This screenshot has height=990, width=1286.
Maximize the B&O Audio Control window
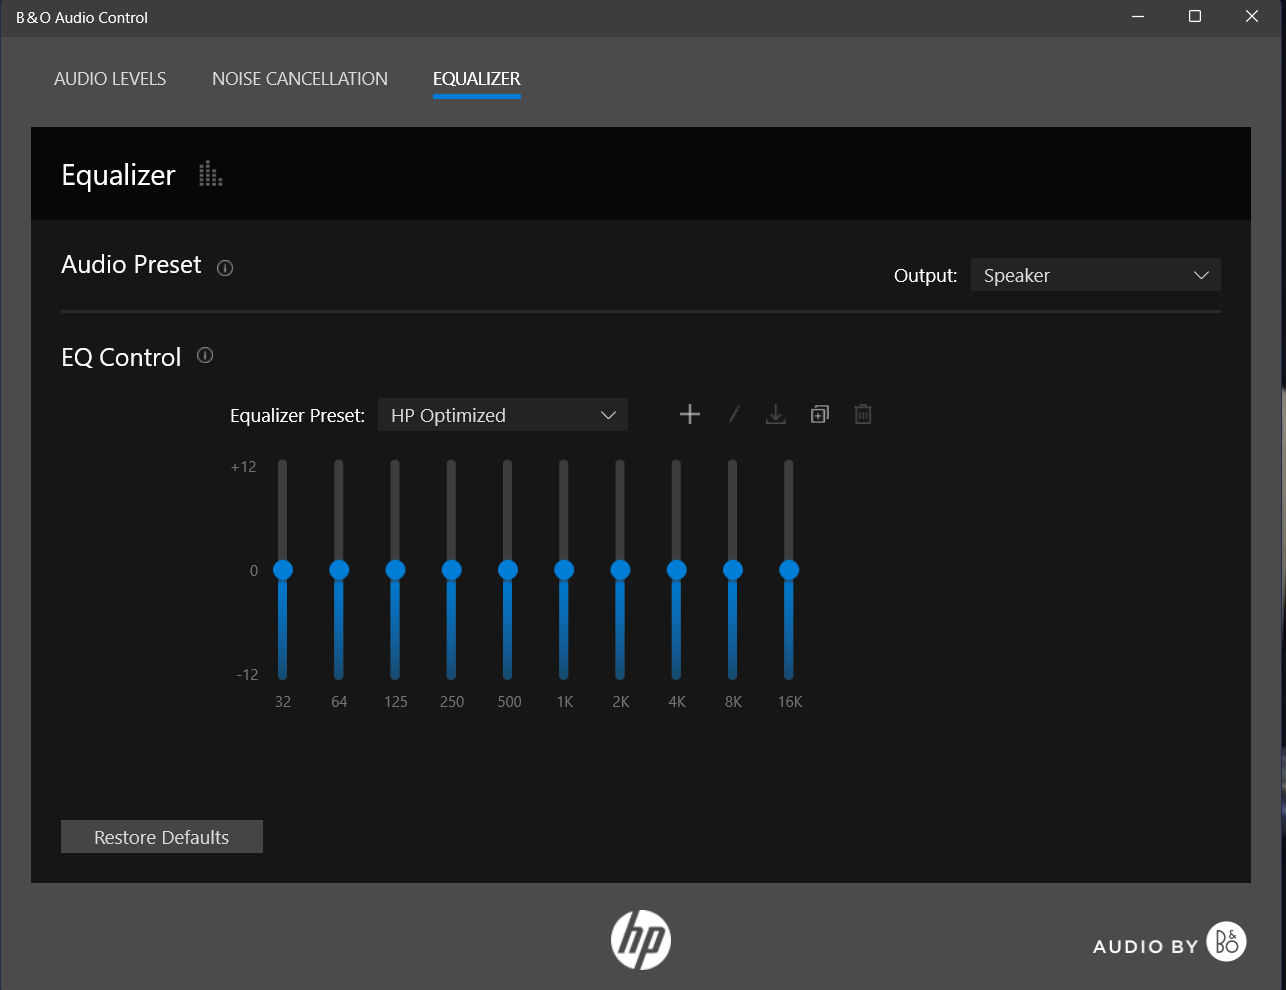1195,17
